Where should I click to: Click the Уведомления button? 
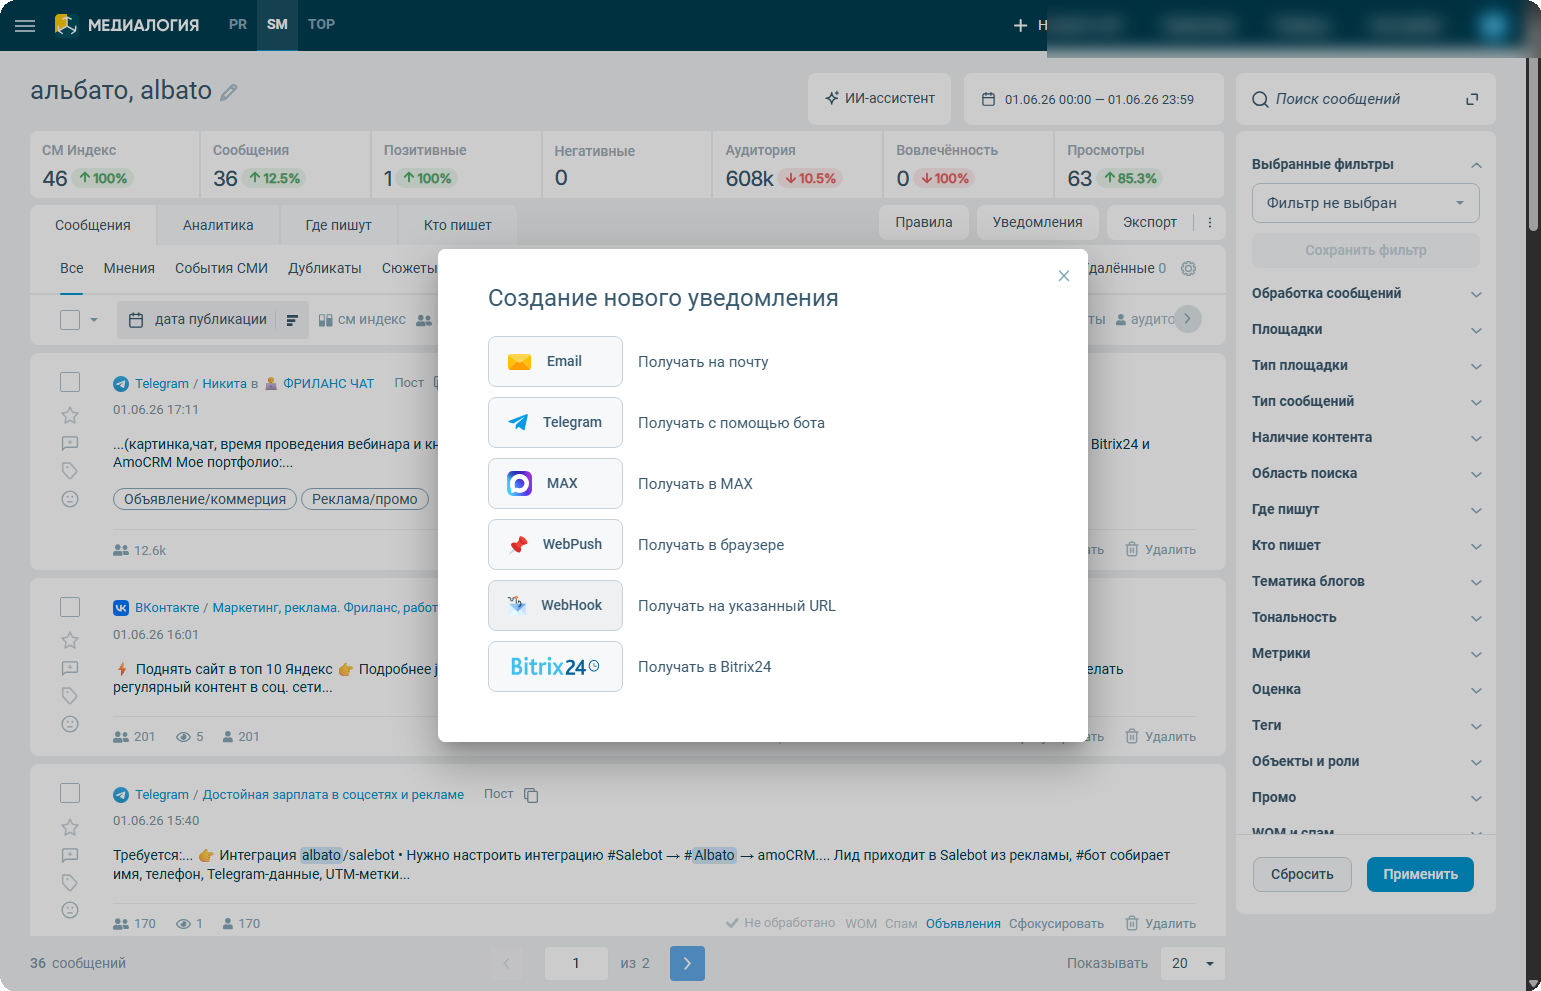click(1038, 222)
